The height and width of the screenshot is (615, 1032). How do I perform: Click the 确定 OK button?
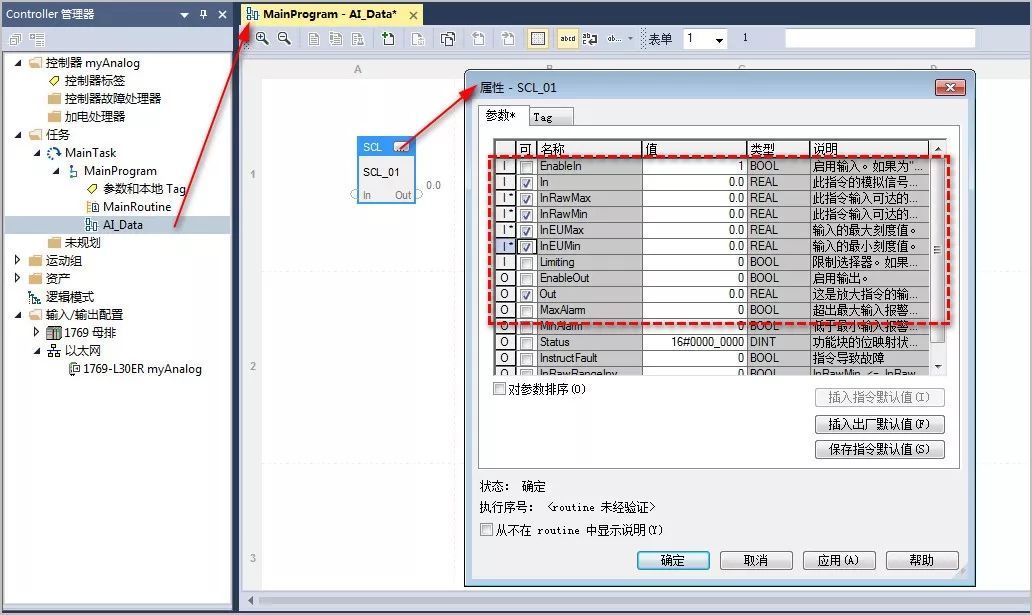[x=673, y=560]
